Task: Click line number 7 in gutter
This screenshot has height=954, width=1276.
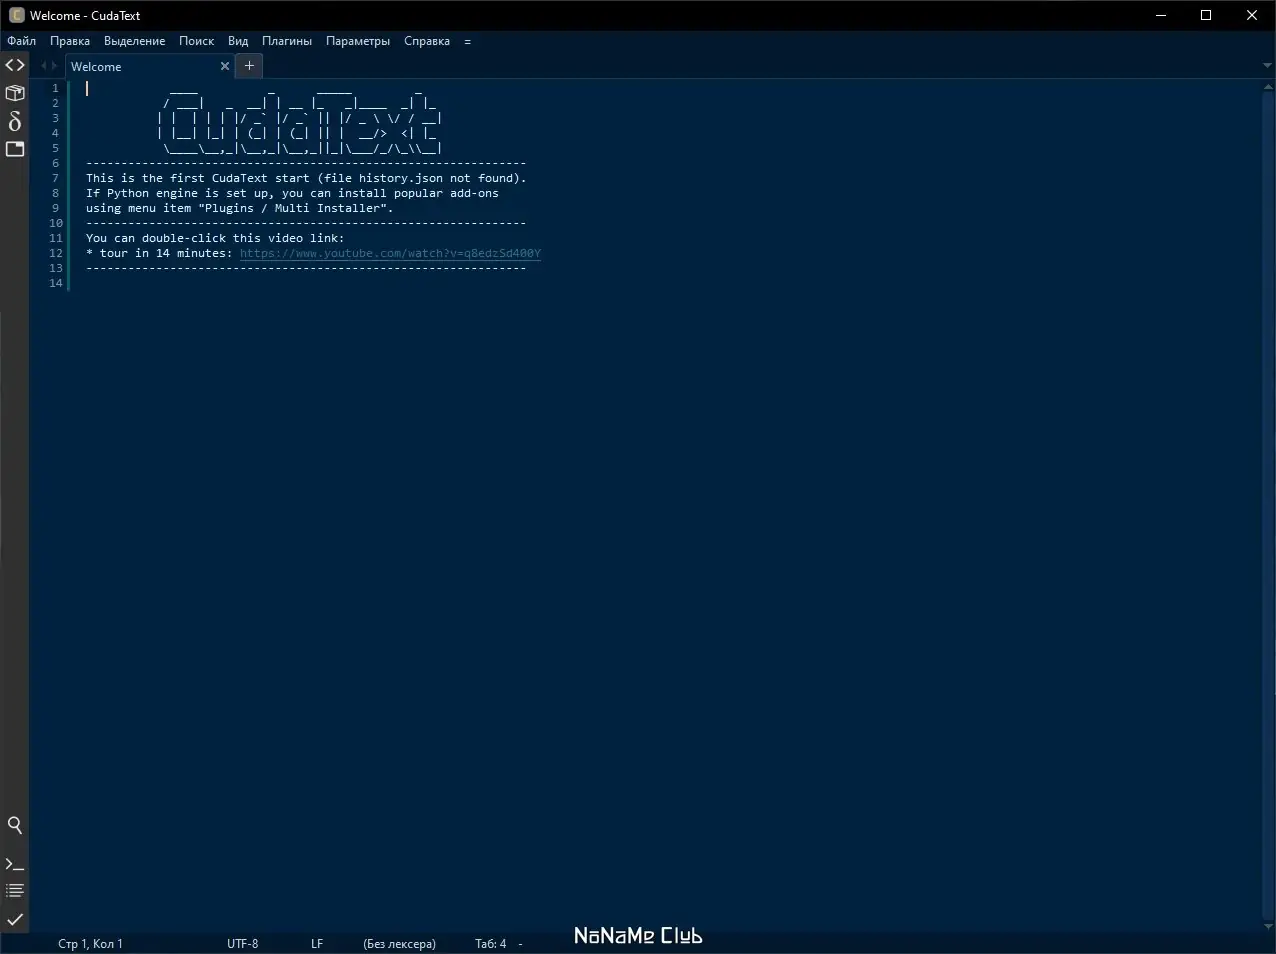Action: 56,178
